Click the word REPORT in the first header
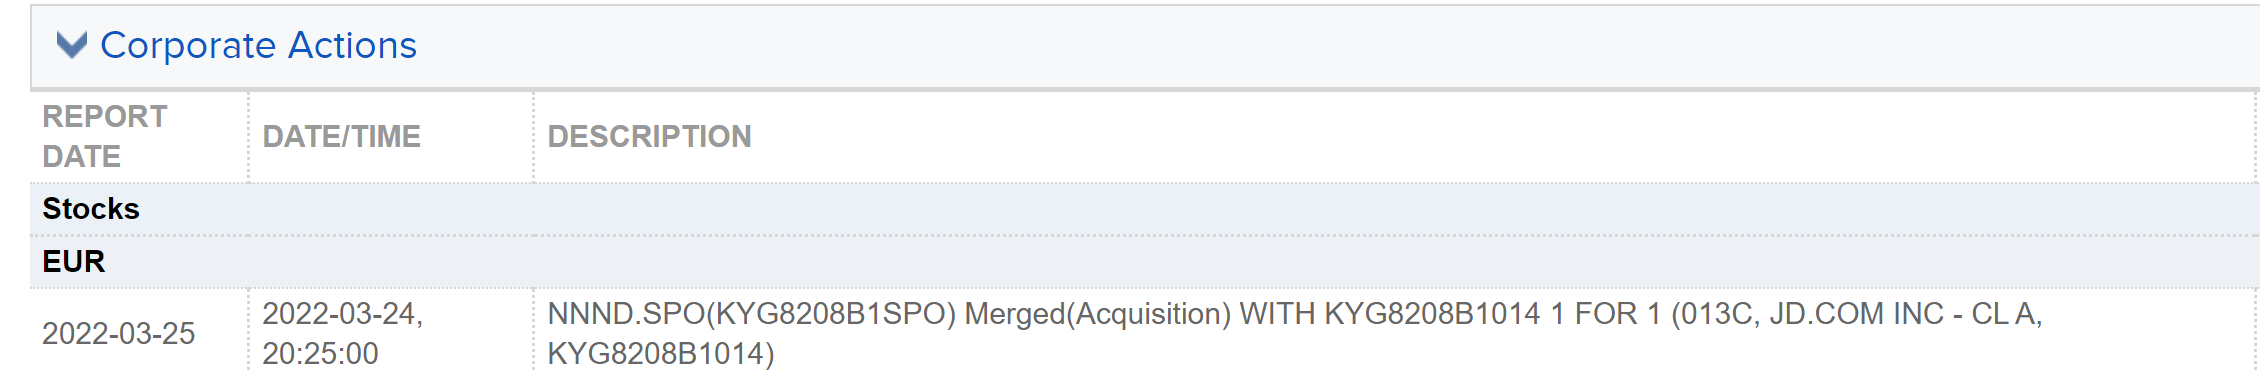 pyautogui.click(x=105, y=116)
